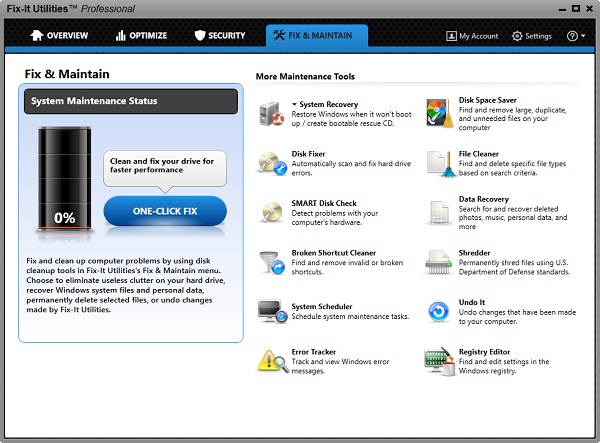Open the Security tab
Image resolution: width=600 pixels, height=443 pixels.
pyautogui.click(x=219, y=36)
